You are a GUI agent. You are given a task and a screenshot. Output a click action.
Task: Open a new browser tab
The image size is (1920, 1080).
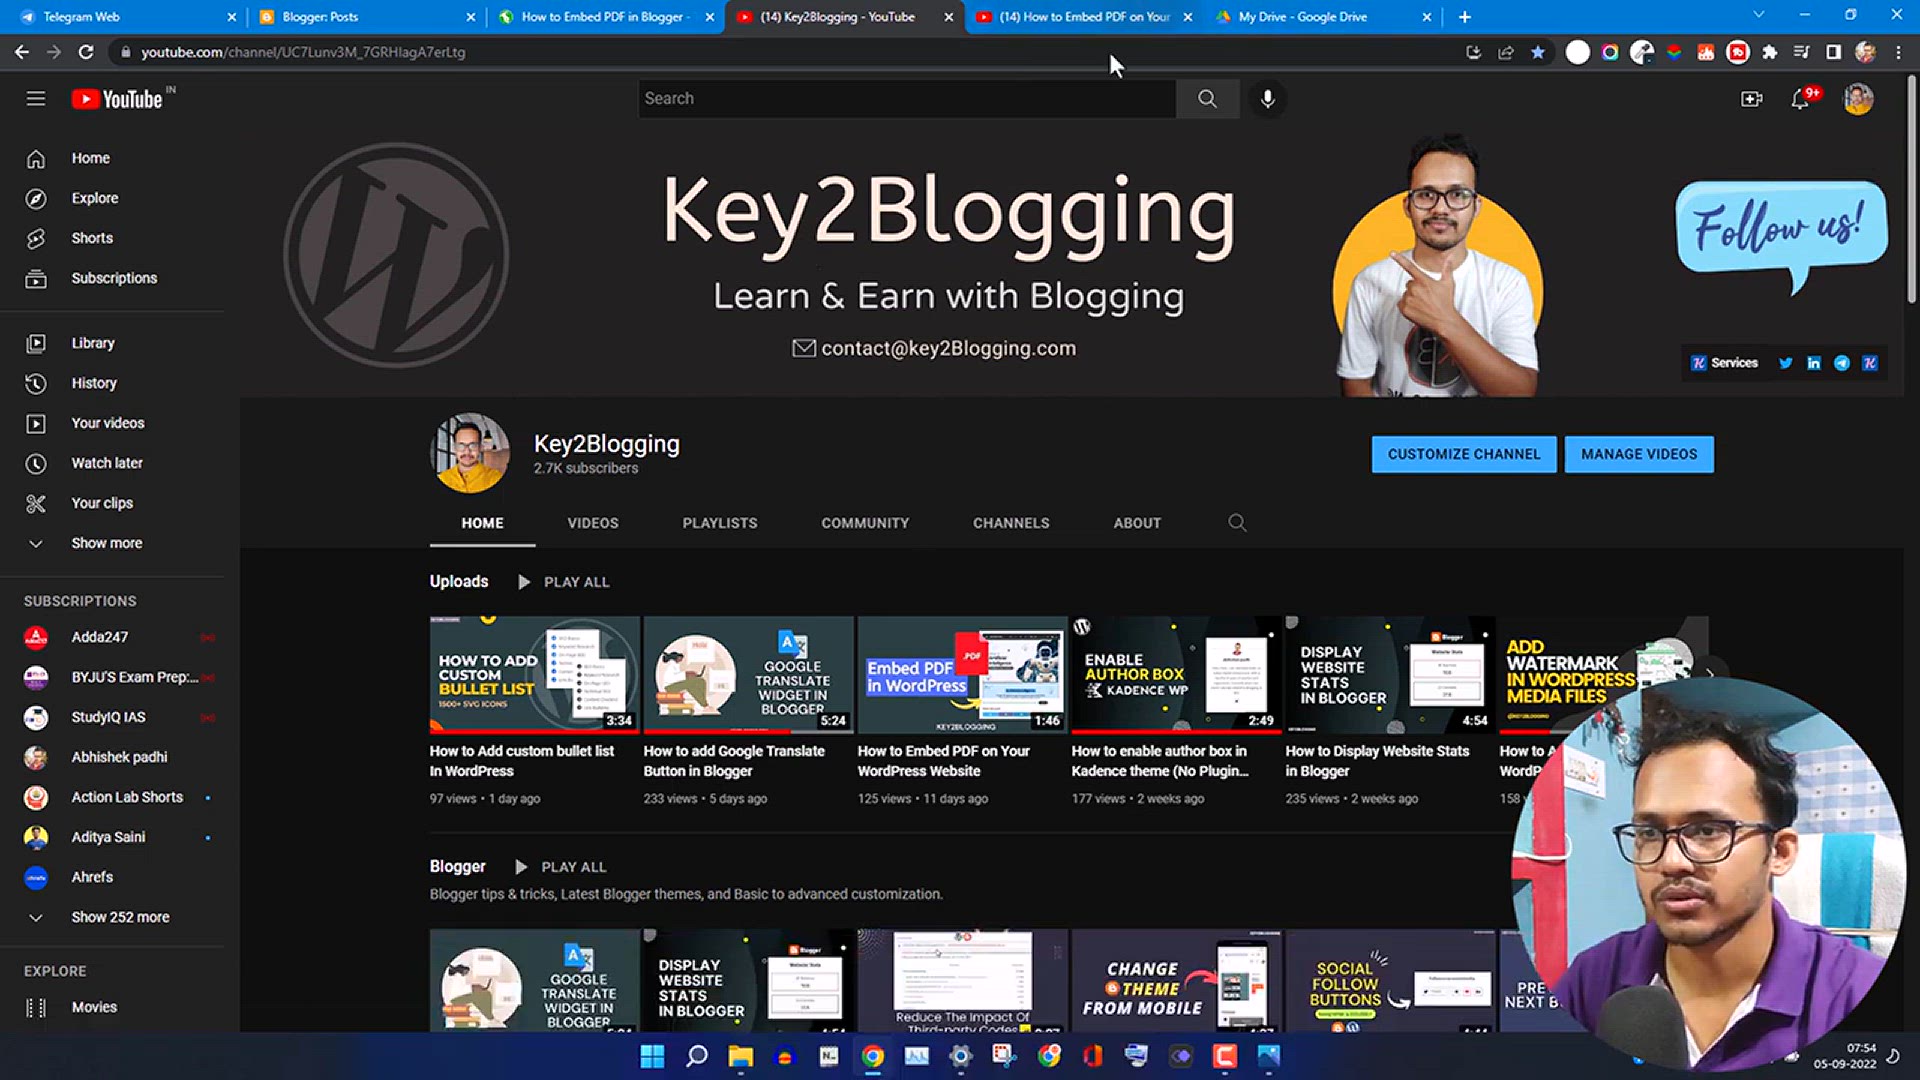tap(1464, 16)
